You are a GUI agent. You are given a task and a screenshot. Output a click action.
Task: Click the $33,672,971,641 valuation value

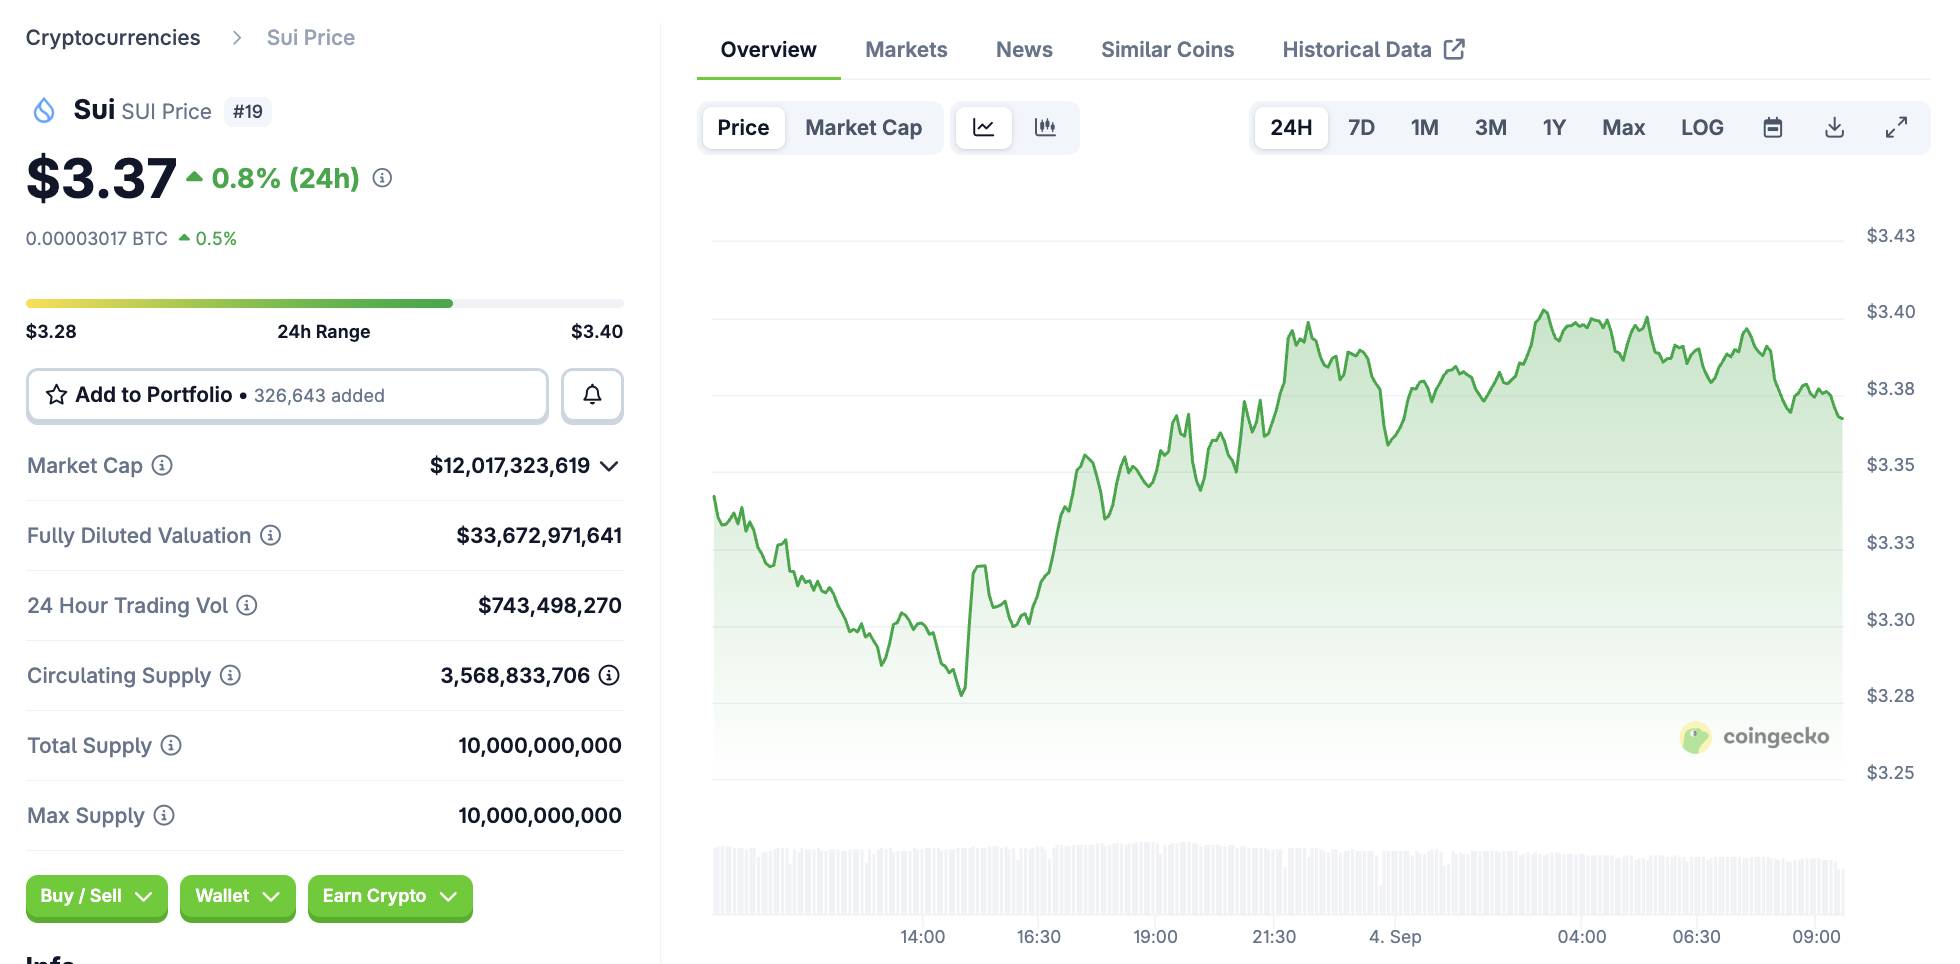[x=539, y=536]
